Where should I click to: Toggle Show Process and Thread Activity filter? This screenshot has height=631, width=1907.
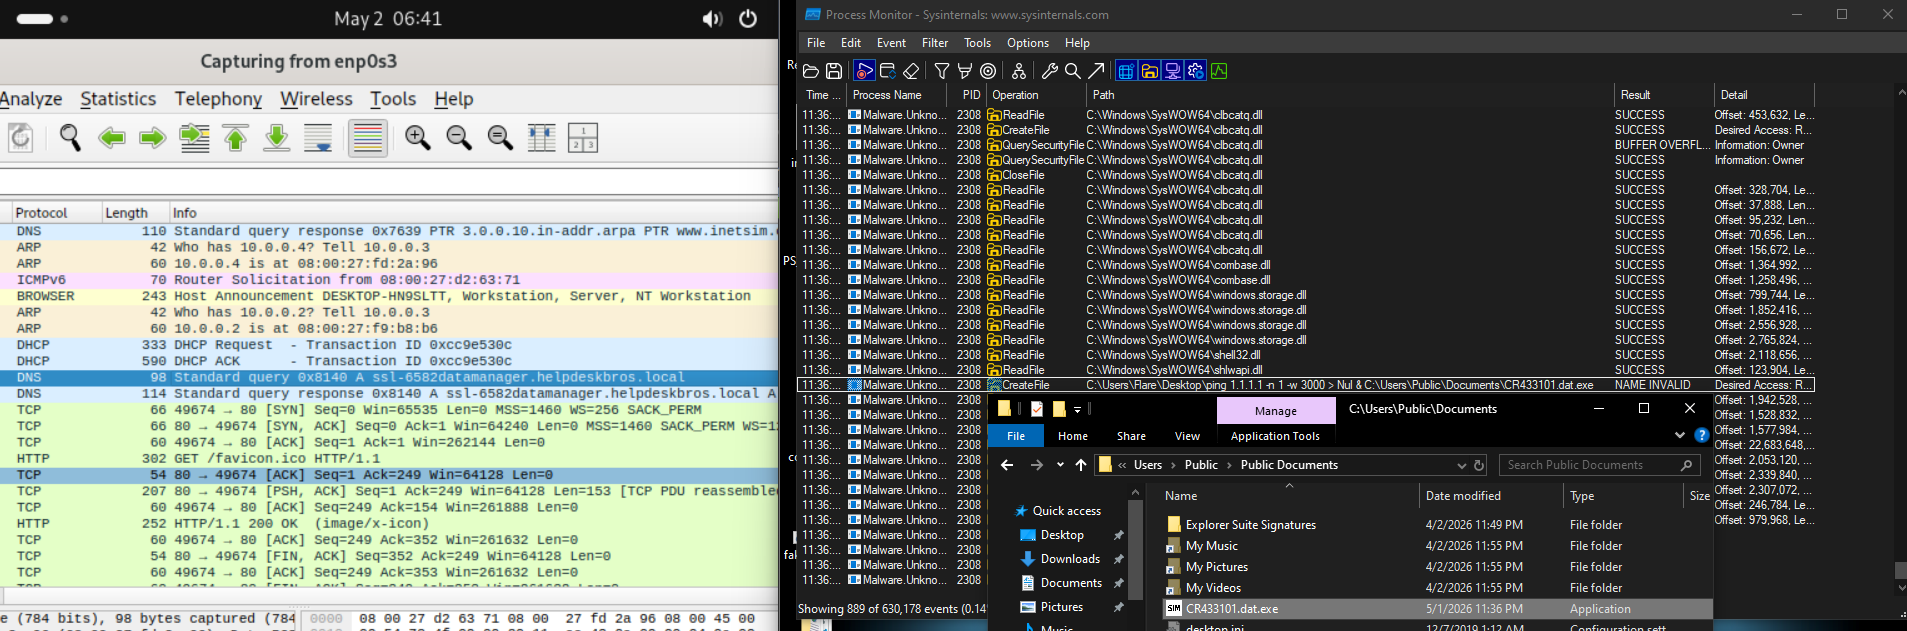click(1195, 71)
